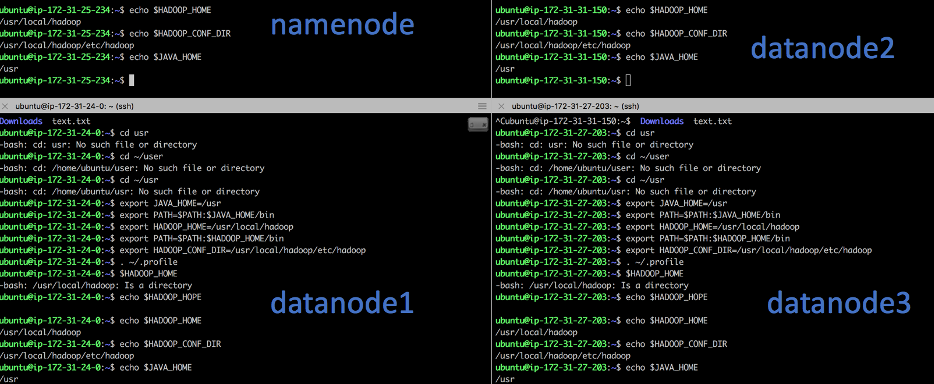Click 'cd usr' command in ip-172-31-24-0 pane

[134, 133]
